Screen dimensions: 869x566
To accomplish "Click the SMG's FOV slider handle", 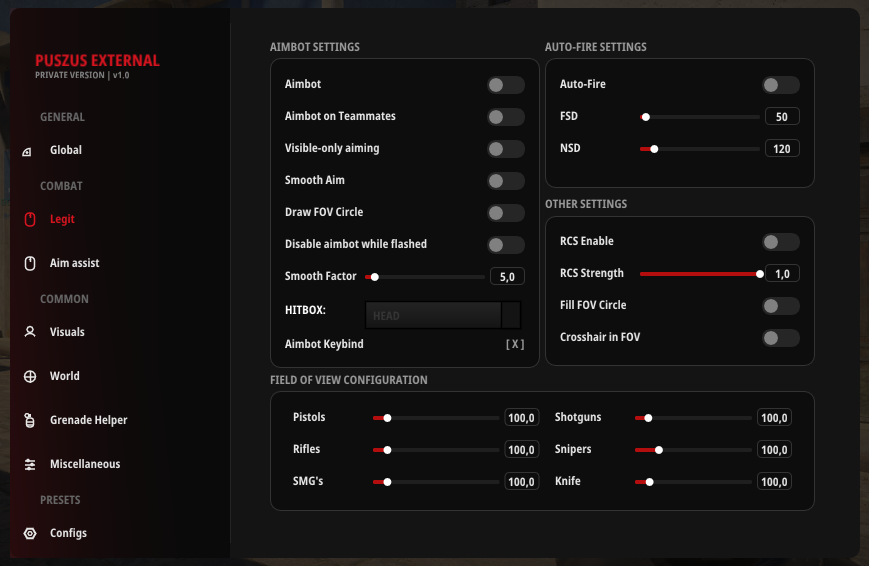I will [387, 482].
